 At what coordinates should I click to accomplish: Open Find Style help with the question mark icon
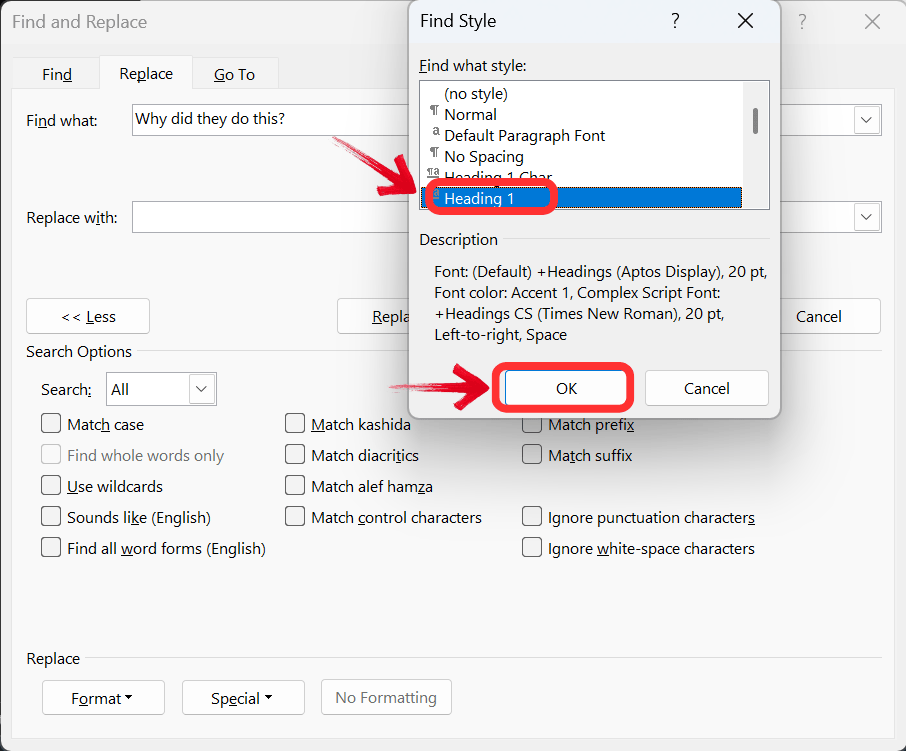point(675,20)
